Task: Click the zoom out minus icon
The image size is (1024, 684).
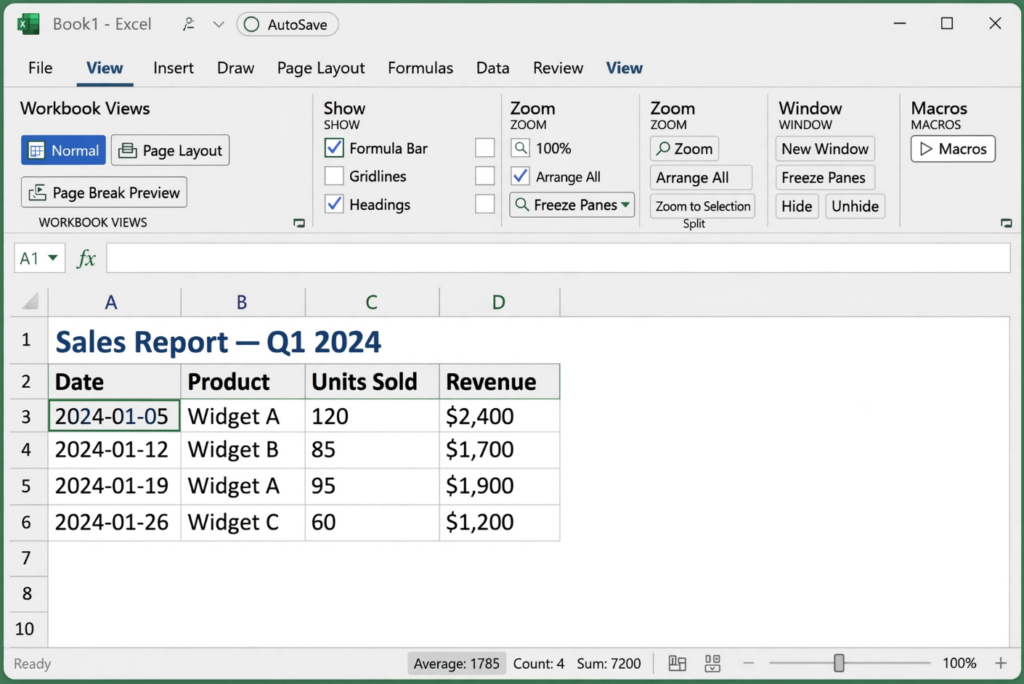Action: click(748, 664)
